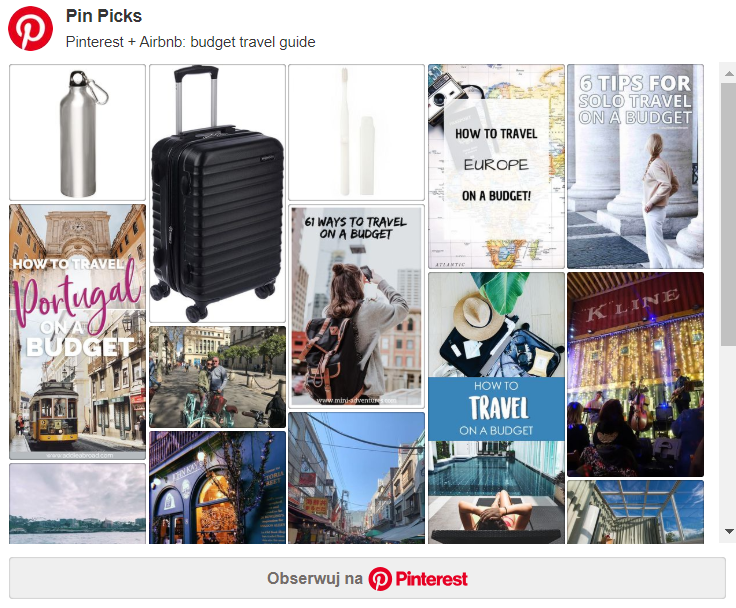Click the Obserwuj na Pinterest button

point(368,578)
